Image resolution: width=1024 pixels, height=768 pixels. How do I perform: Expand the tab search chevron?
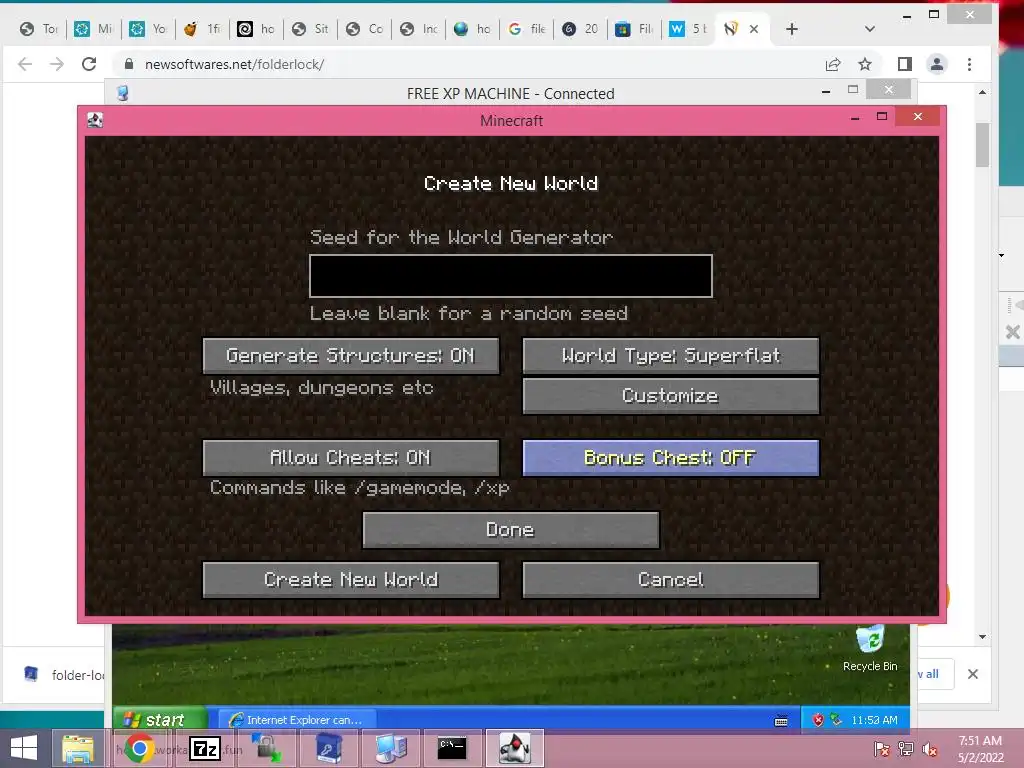[x=869, y=29]
